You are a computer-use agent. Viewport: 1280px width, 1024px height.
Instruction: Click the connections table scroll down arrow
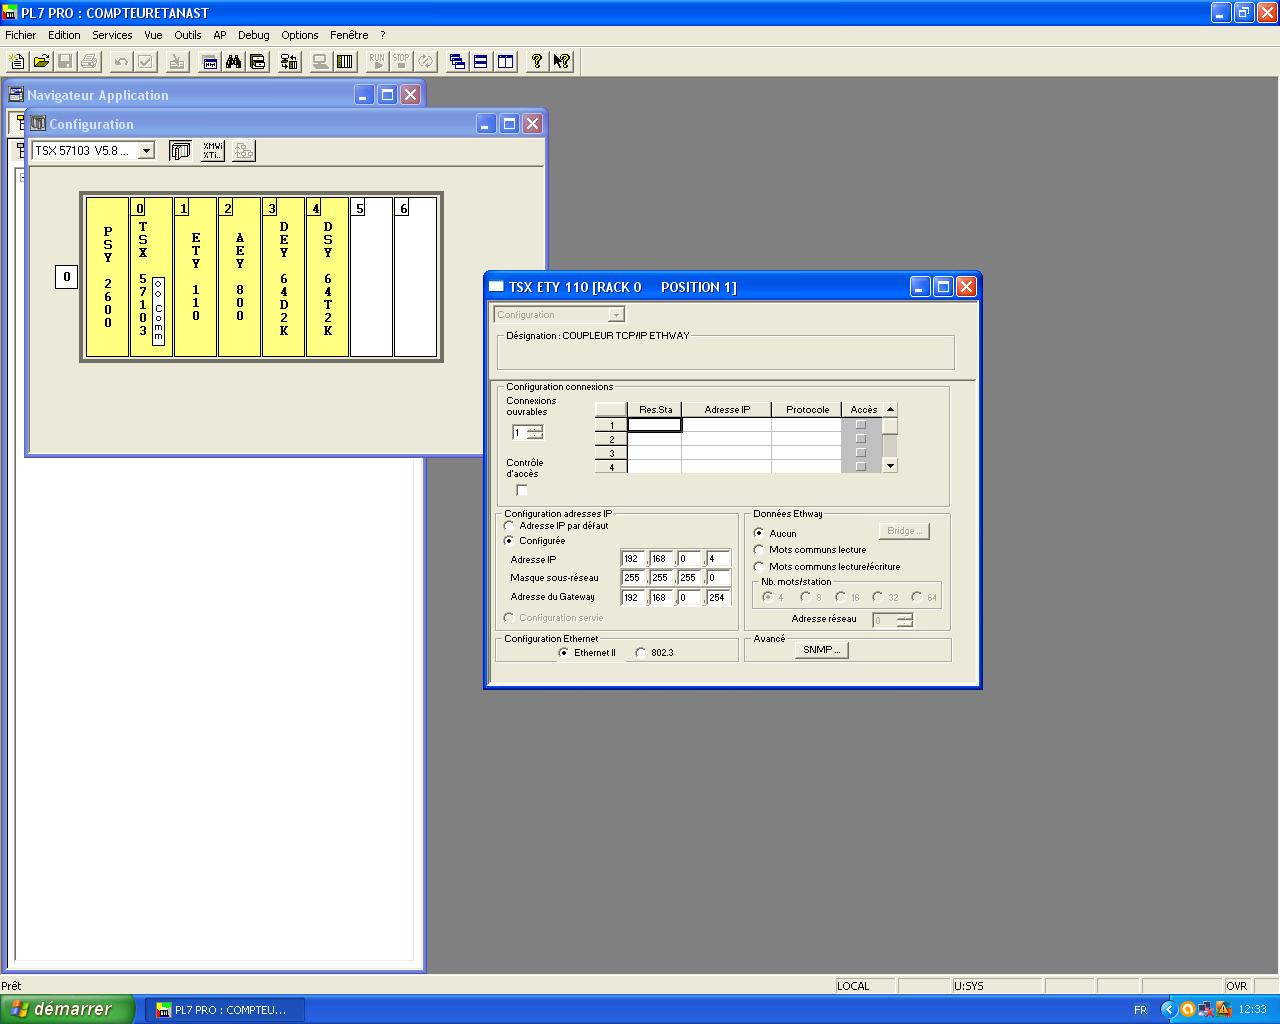[x=890, y=466]
